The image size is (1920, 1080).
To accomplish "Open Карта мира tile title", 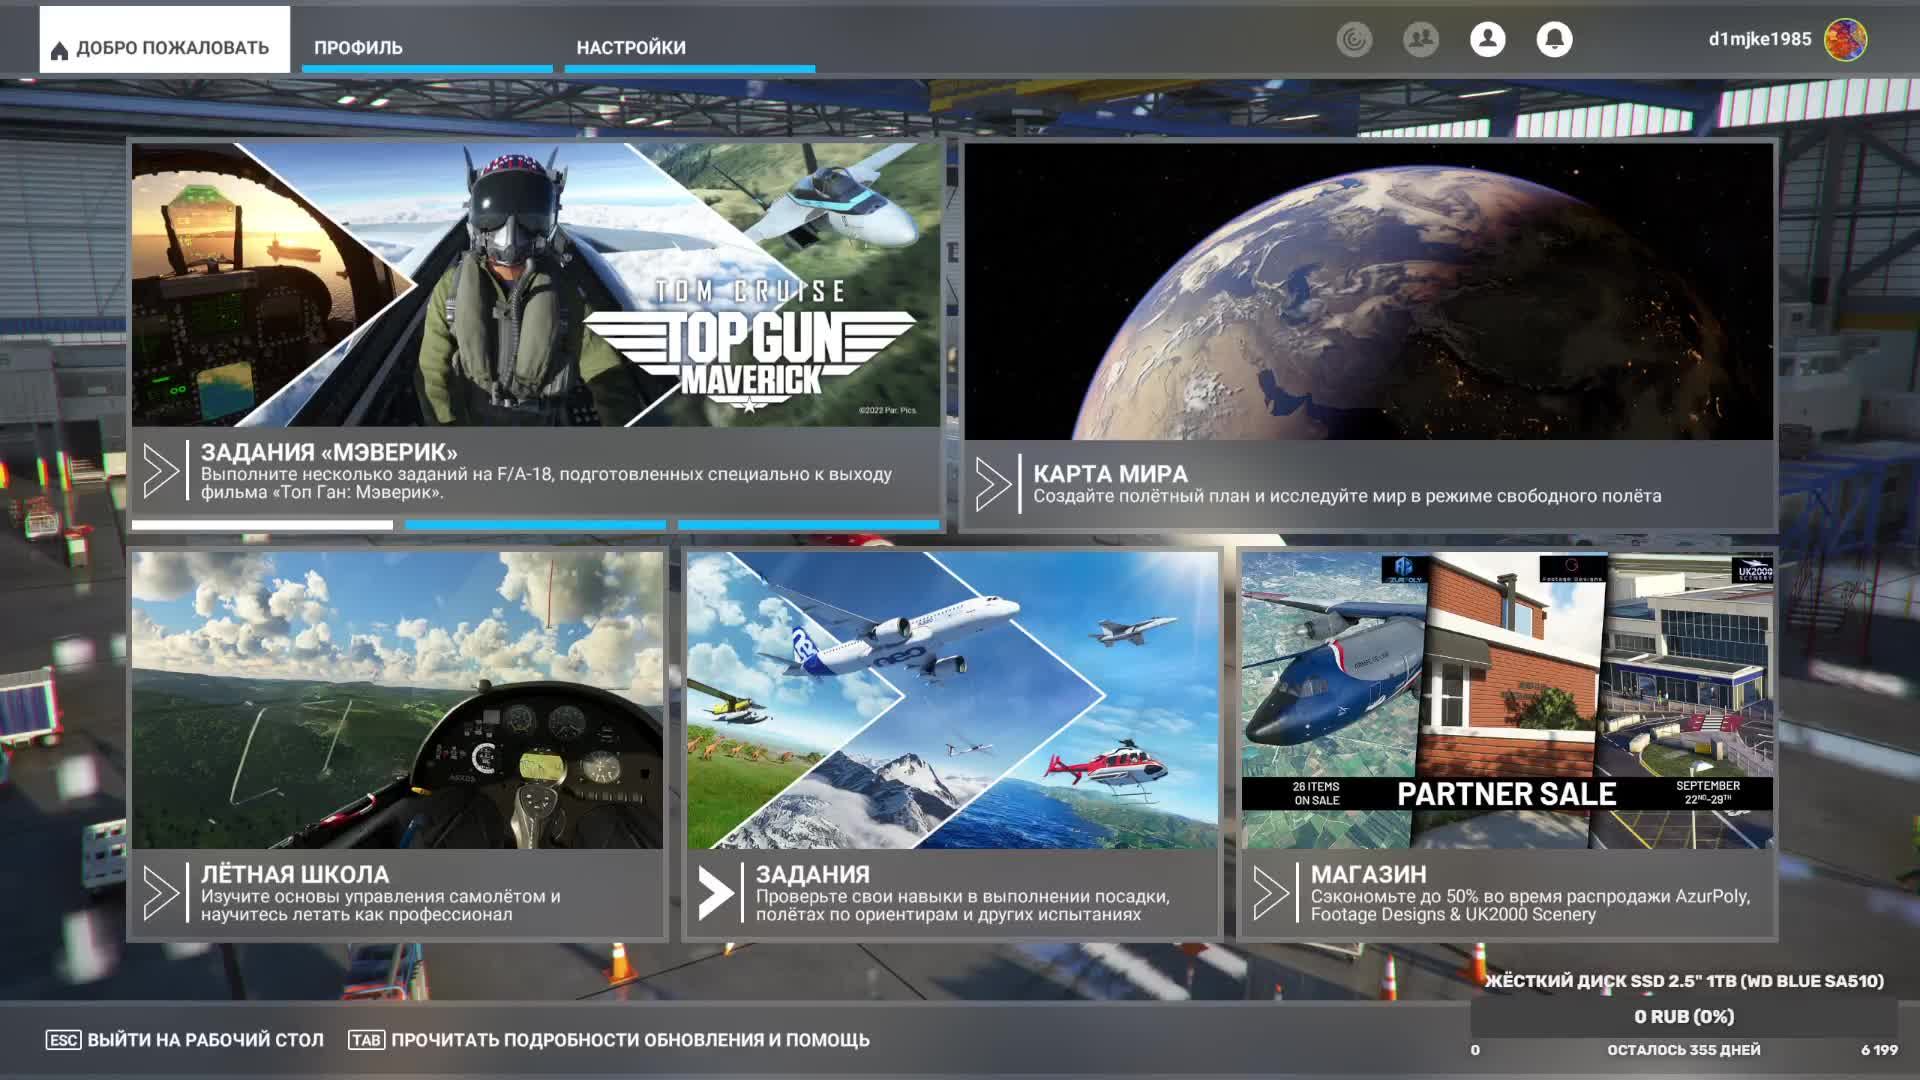I will pos(1110,474).
